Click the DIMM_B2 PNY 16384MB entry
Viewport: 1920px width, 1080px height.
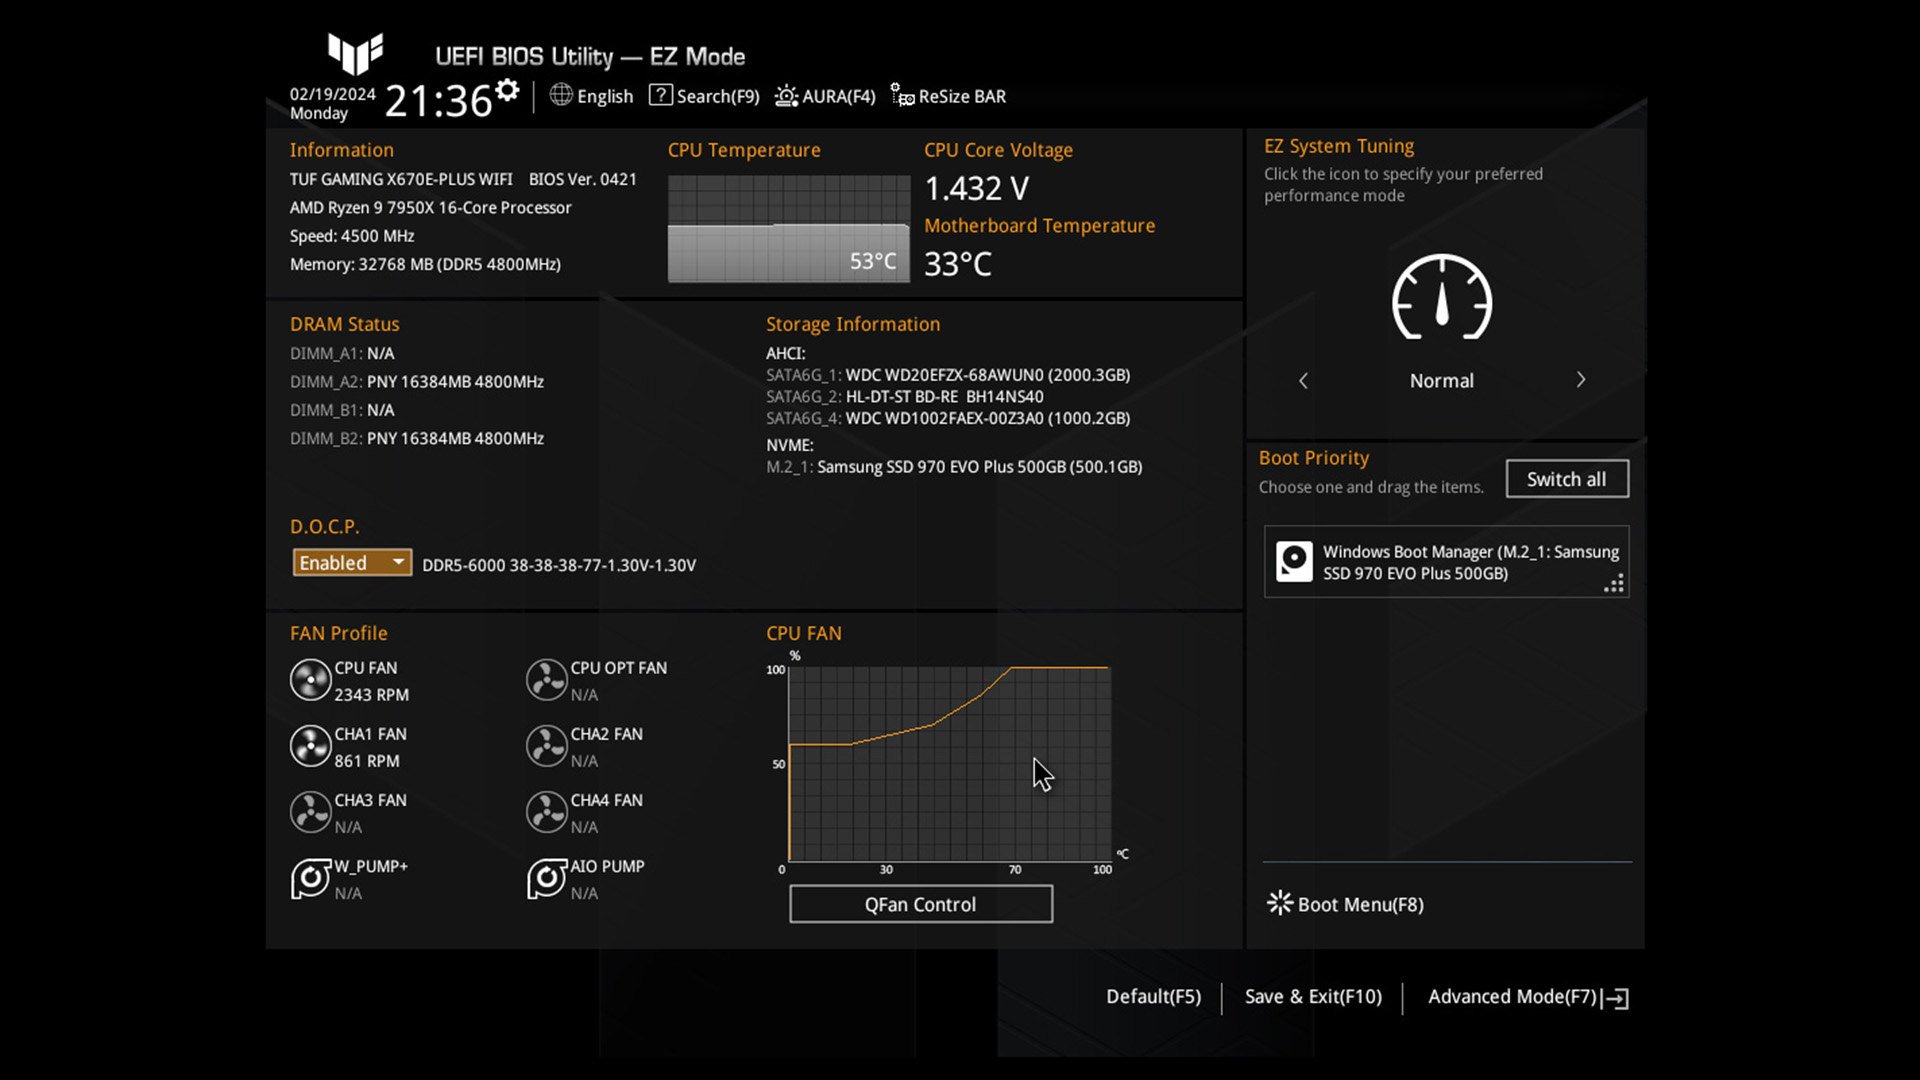[417, 439]
